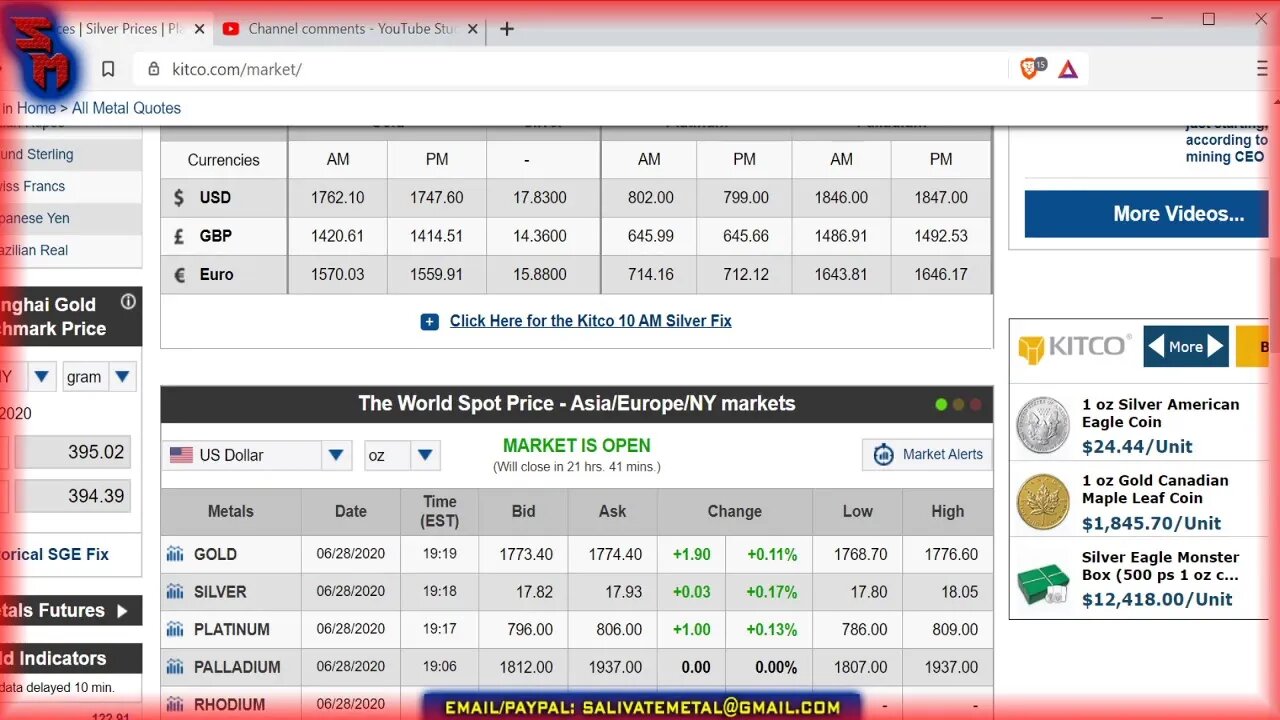1280x720 pixels.
Task: Click the Silver Eagle Monster Box product
Action: point(1160,566)
